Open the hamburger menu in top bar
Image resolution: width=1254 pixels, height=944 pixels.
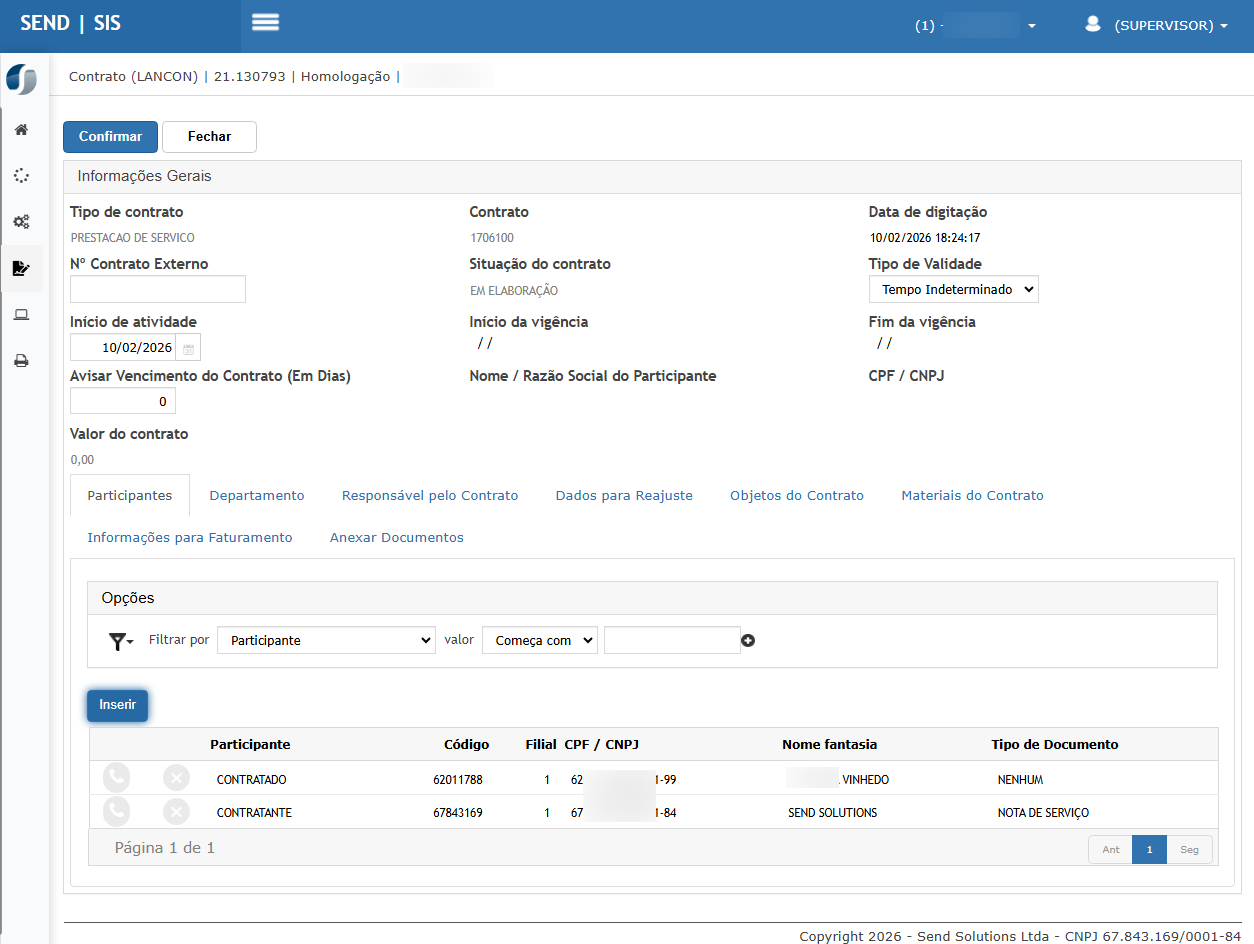(265, 23)
